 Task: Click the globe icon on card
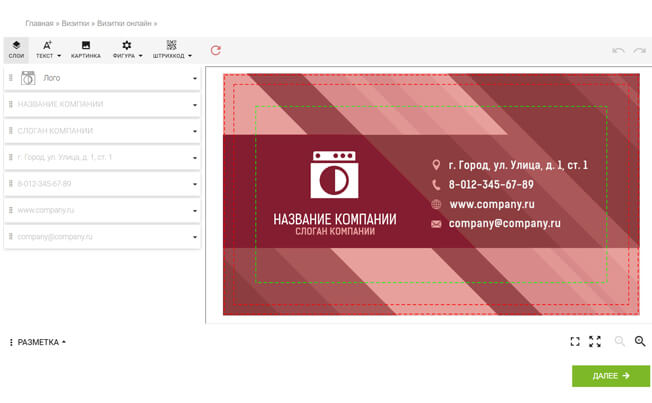(436, 204)
